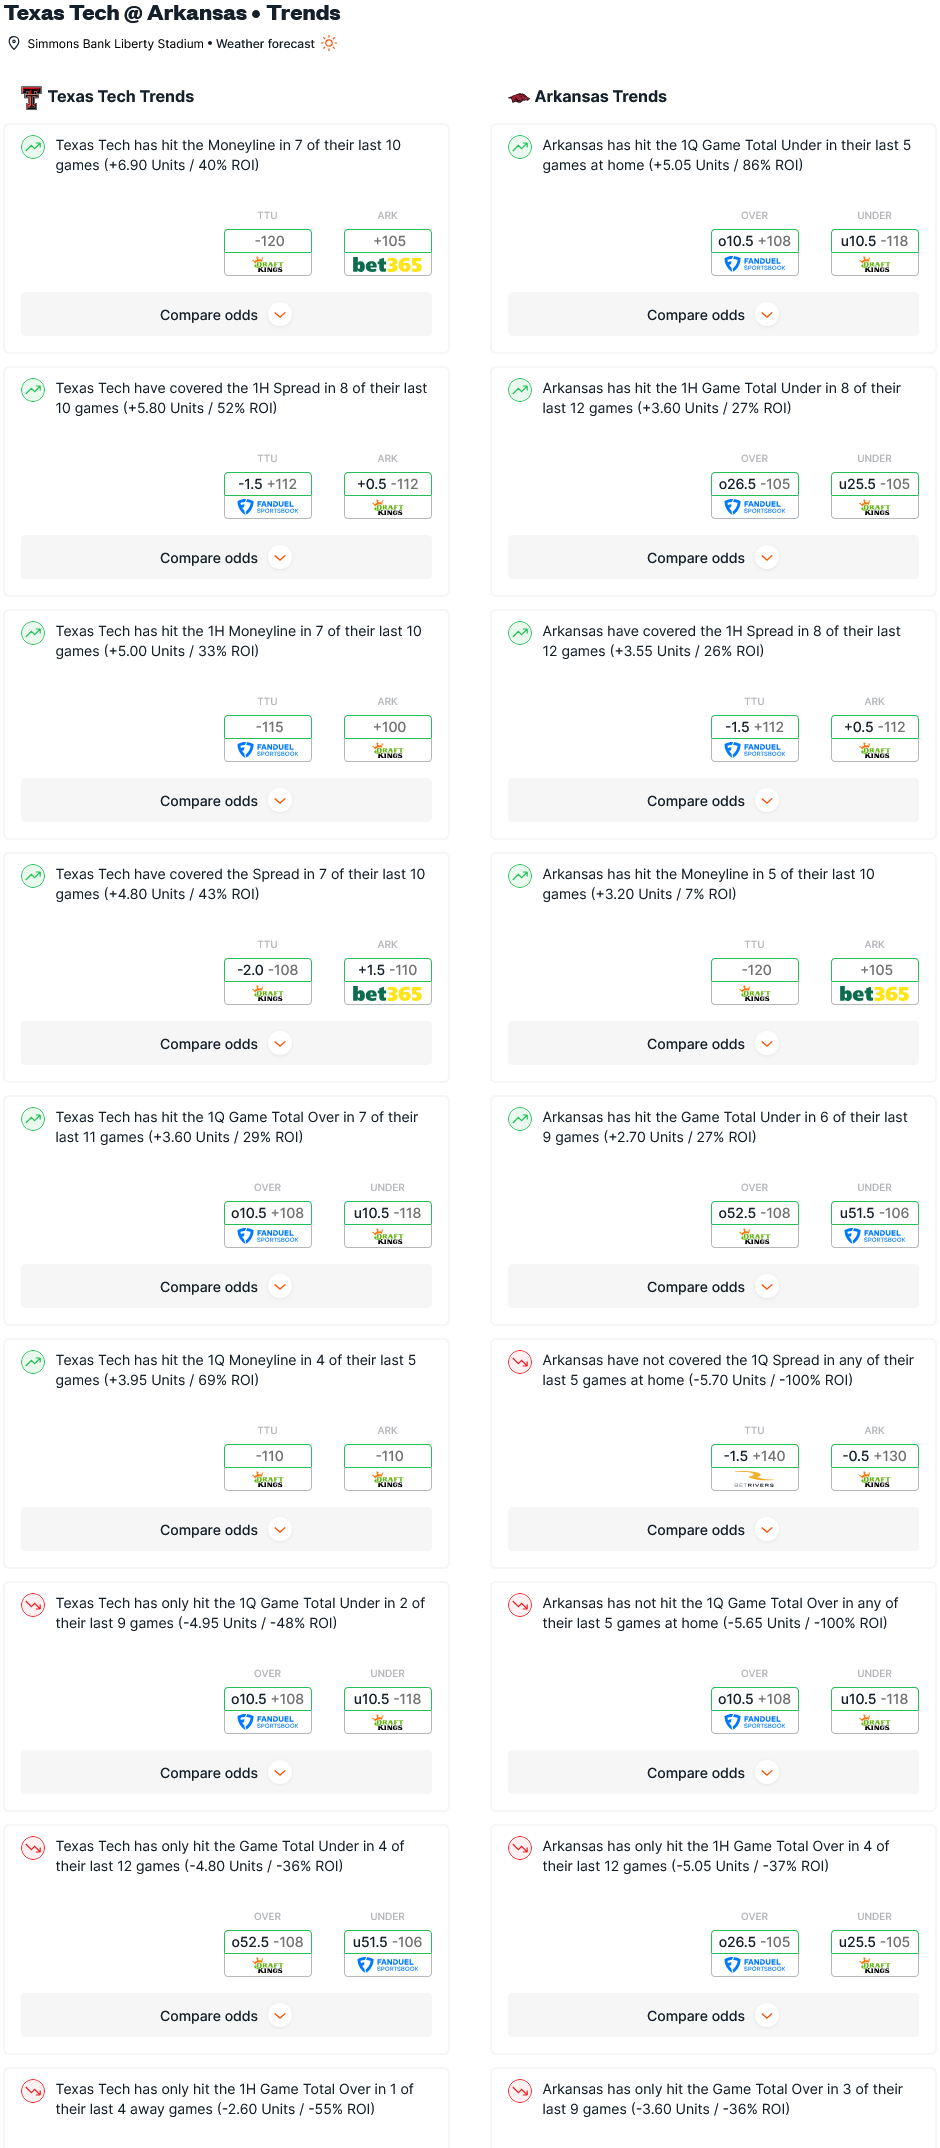Image resolution: width=940 pixels, height=2148 pixels.
Task: Click the Arkansas Razorbacks logo
Action: pos(519,97)
